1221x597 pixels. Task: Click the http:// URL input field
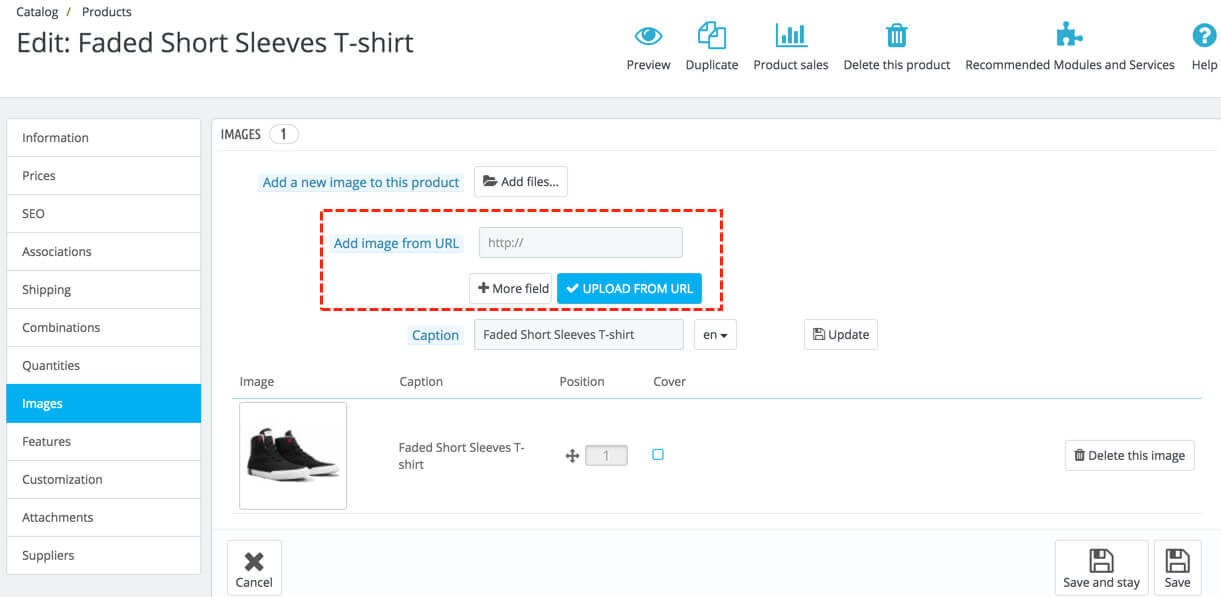click(x=580, y=242)
